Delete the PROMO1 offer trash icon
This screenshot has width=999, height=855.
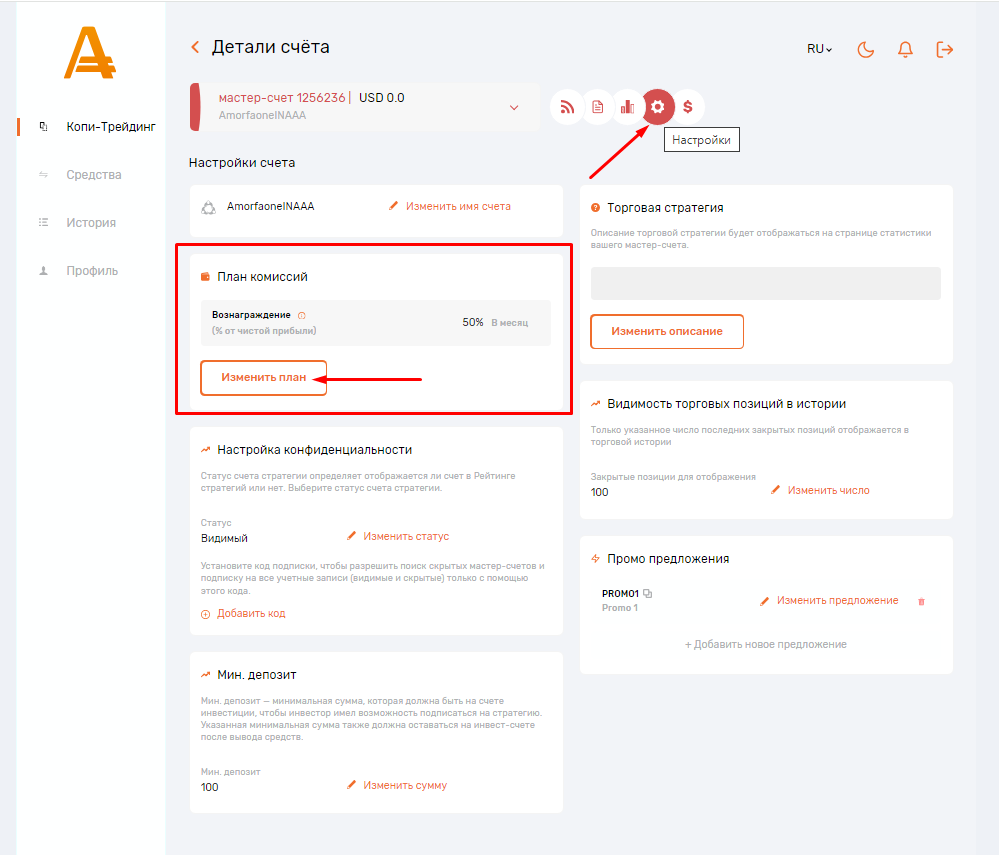coord(922,601)
